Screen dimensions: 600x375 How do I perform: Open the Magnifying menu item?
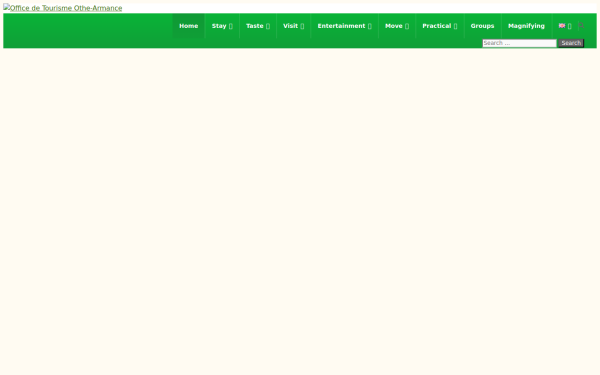pyautogui.click(x=527, y=26)
